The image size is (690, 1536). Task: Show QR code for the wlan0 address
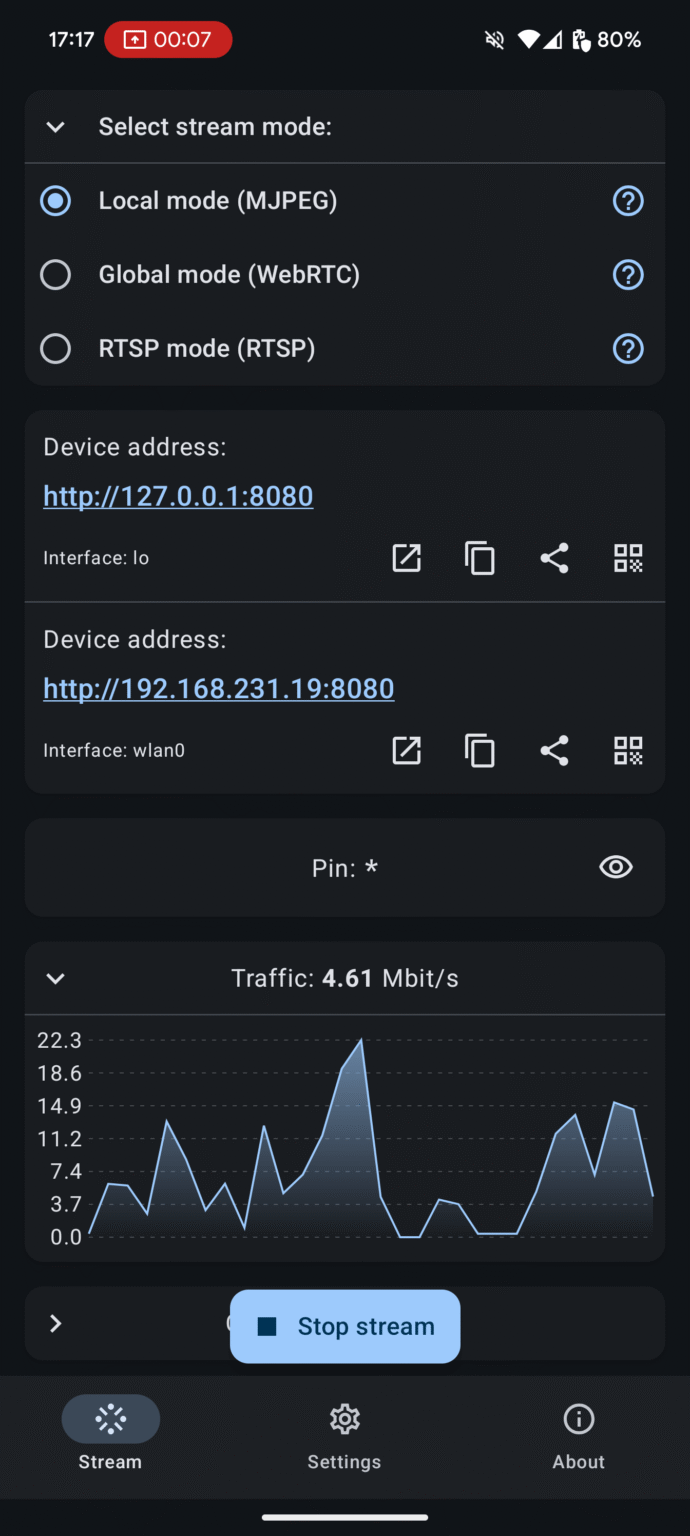(x=628, y=750)
